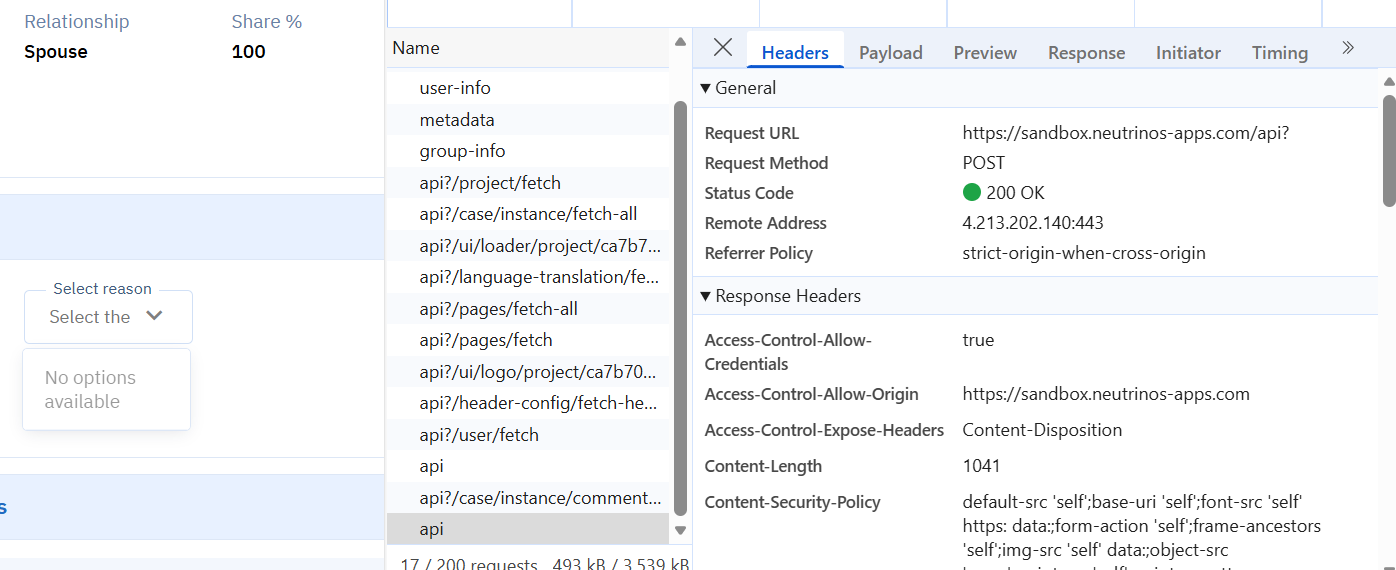The width and height of the screenshot is (1396, 570).
Task: Select the api?/project/fetch request
Action: (528, 183)
